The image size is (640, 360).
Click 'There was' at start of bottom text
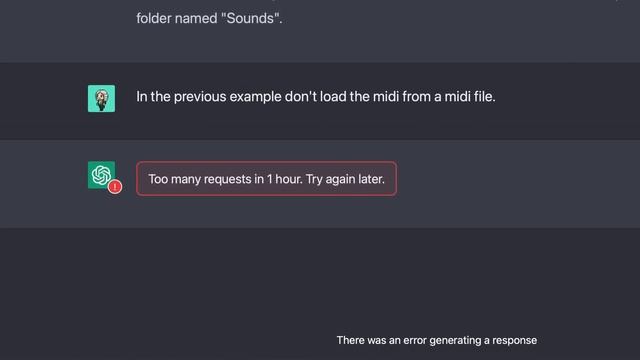coord(361,340)
